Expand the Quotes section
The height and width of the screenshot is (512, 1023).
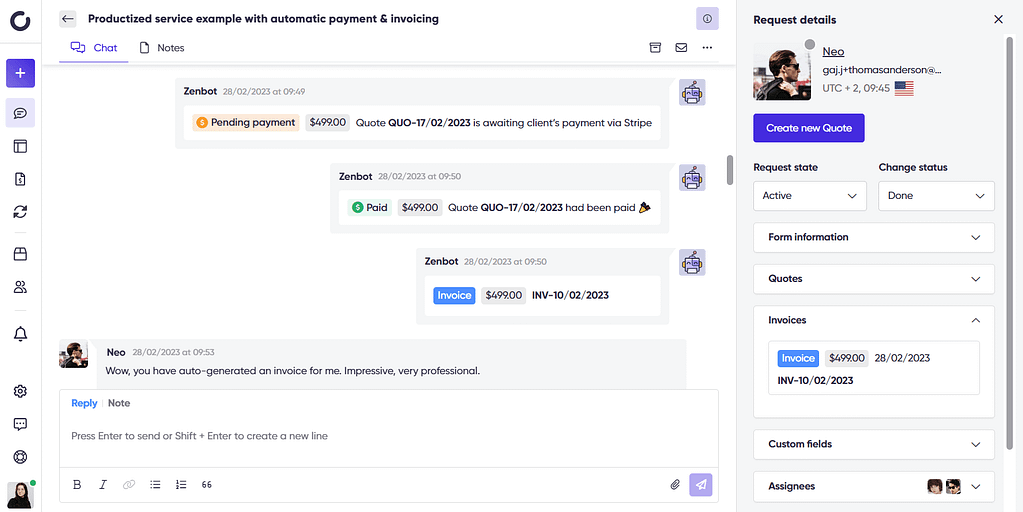coord(874,279)
